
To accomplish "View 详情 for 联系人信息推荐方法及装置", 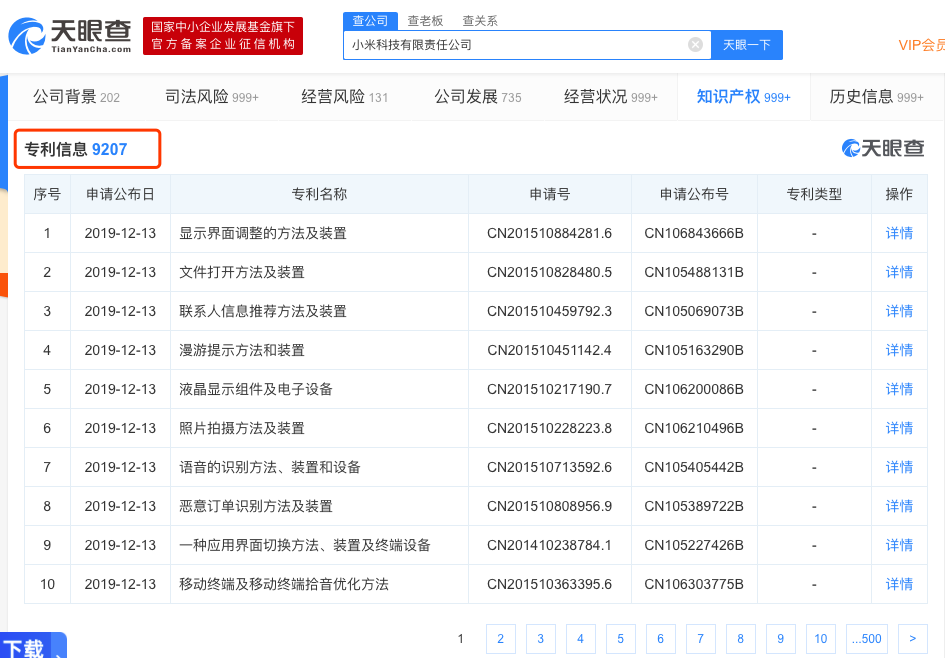I will point(899,311).
